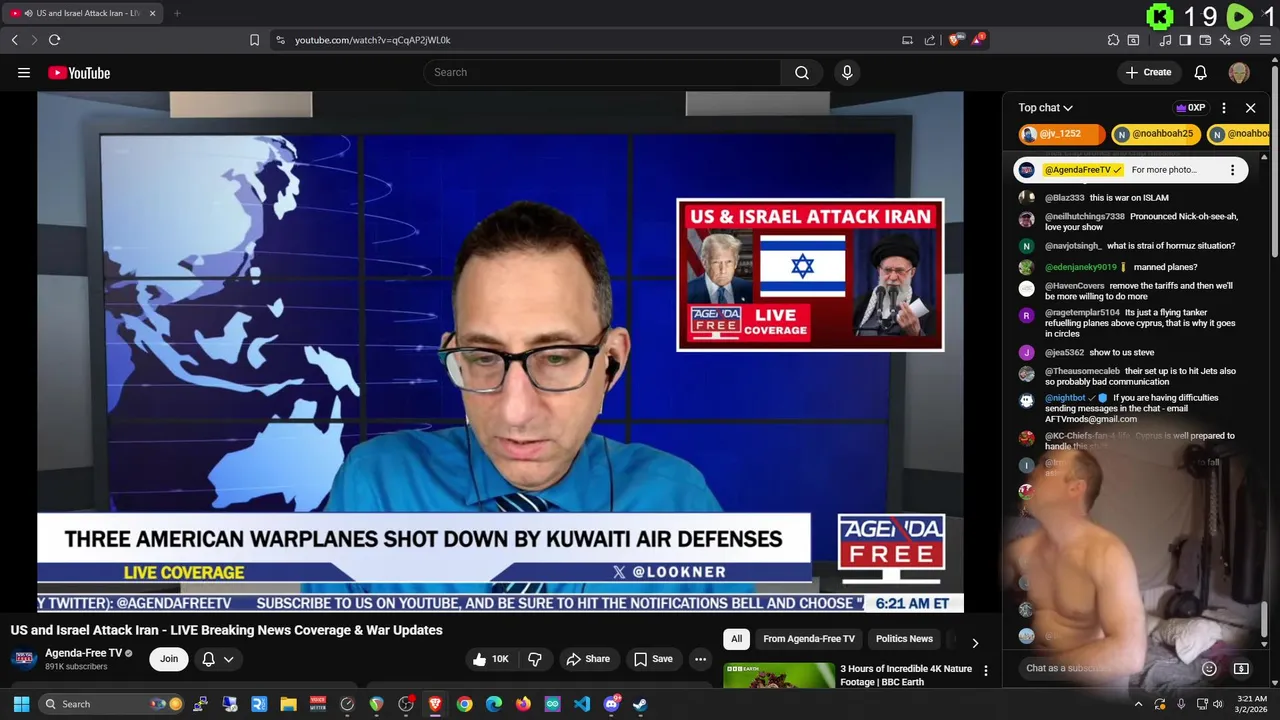
Task: Open the 0XP points badge
Action: pos(1190,108)
